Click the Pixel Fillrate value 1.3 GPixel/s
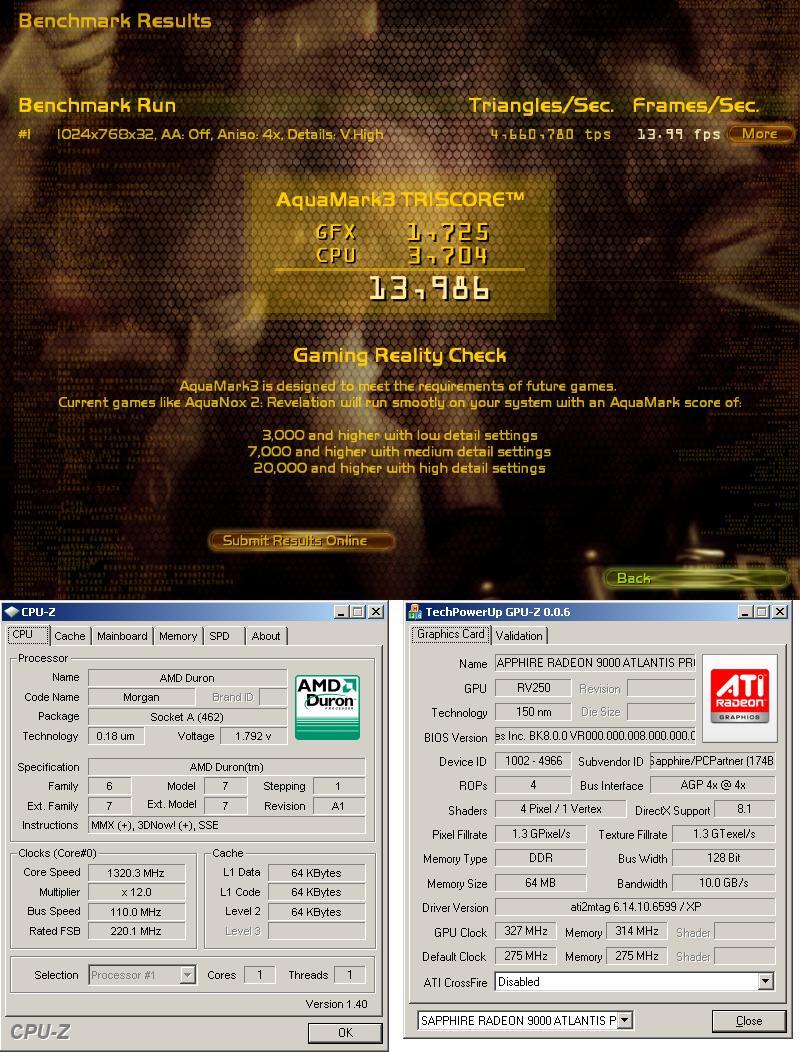Screen dimensions: 800x1052 pos(540,834)
